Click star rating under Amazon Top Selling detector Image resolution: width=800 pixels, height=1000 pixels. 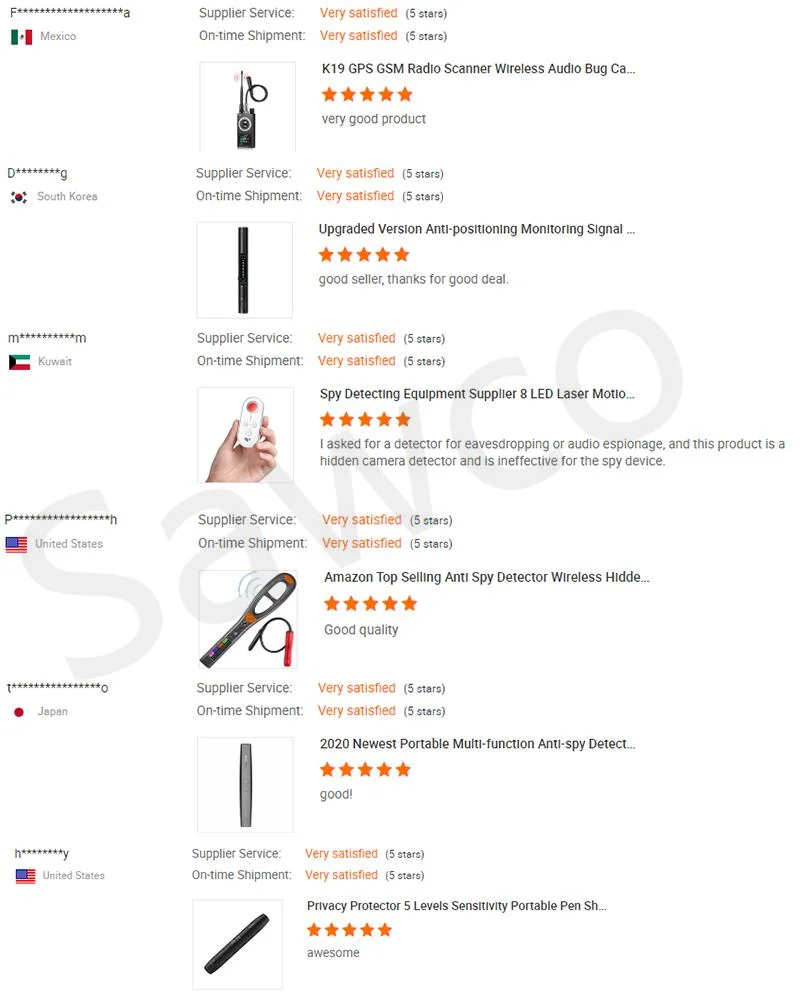[x=371, y=603]
